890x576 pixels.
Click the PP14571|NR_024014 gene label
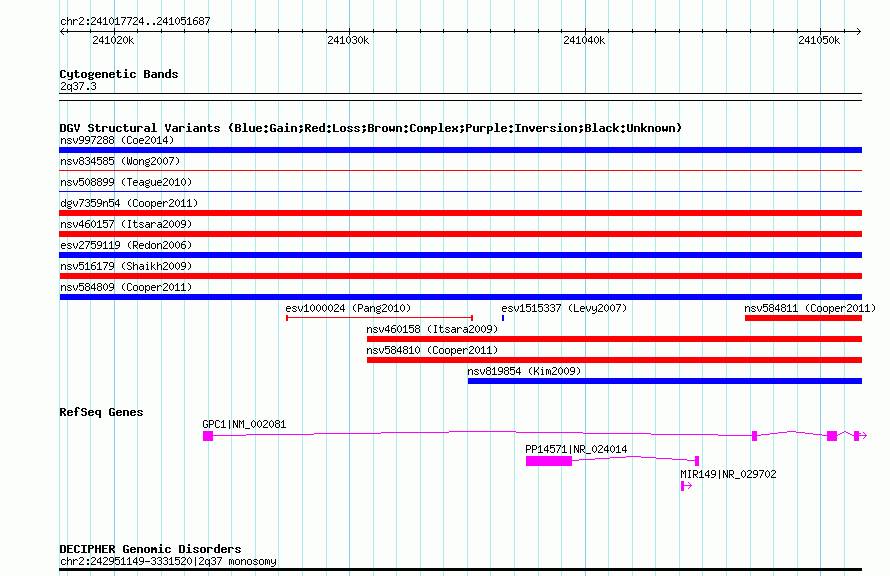(576, 449)
